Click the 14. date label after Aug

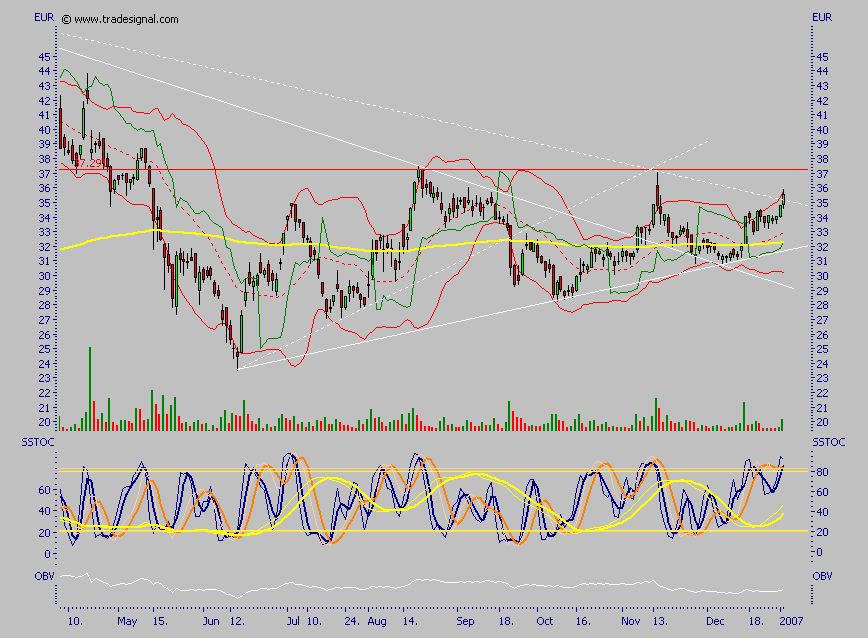410,621
